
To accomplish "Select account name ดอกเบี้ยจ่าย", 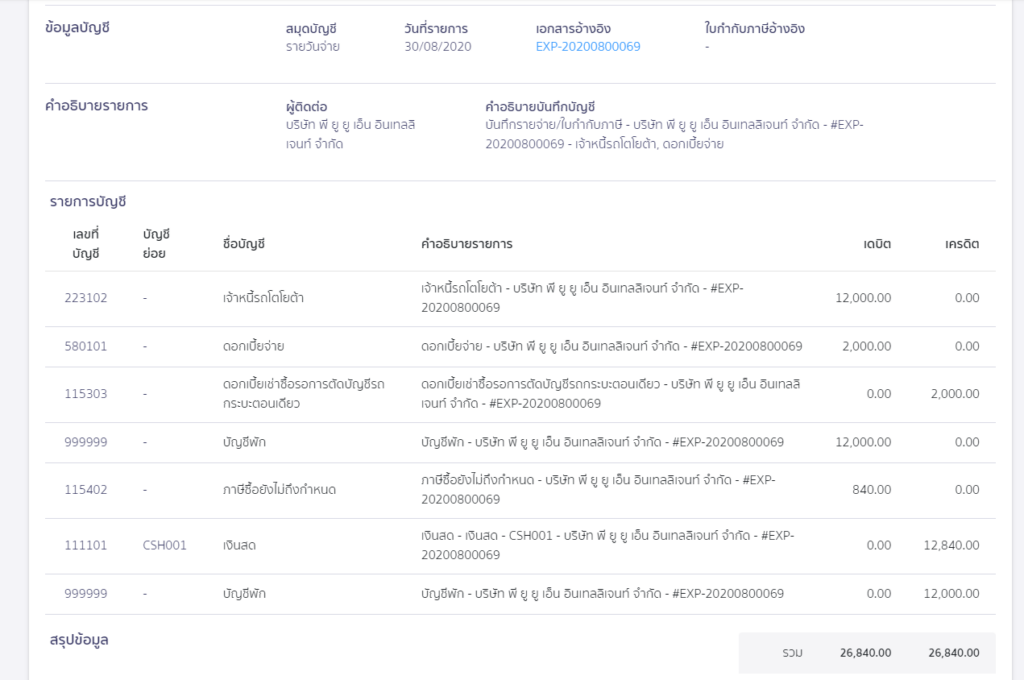I will point(253,346).
